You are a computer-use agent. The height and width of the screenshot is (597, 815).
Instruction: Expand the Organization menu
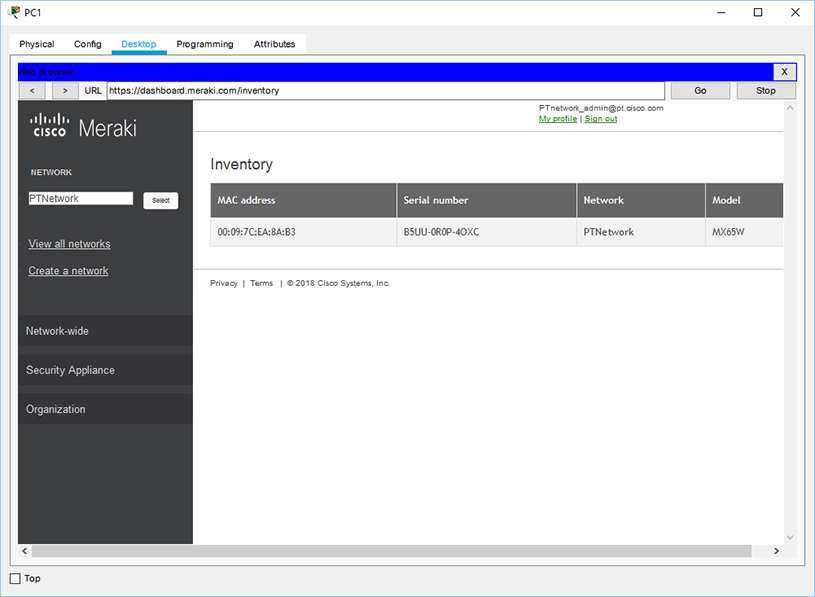click(x=105, y=409)
